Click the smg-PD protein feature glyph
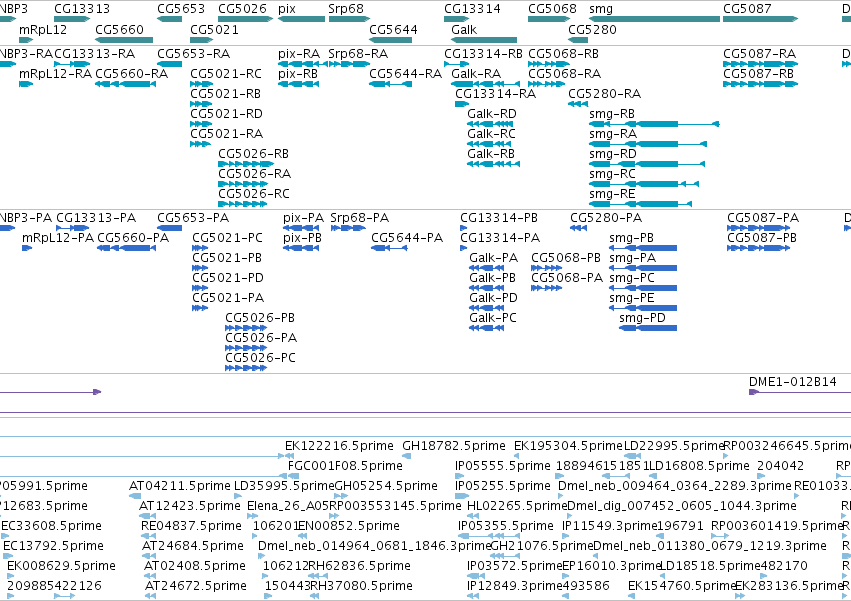The height and width of the screenshot is (601, 851). click(x=648, y=328)
